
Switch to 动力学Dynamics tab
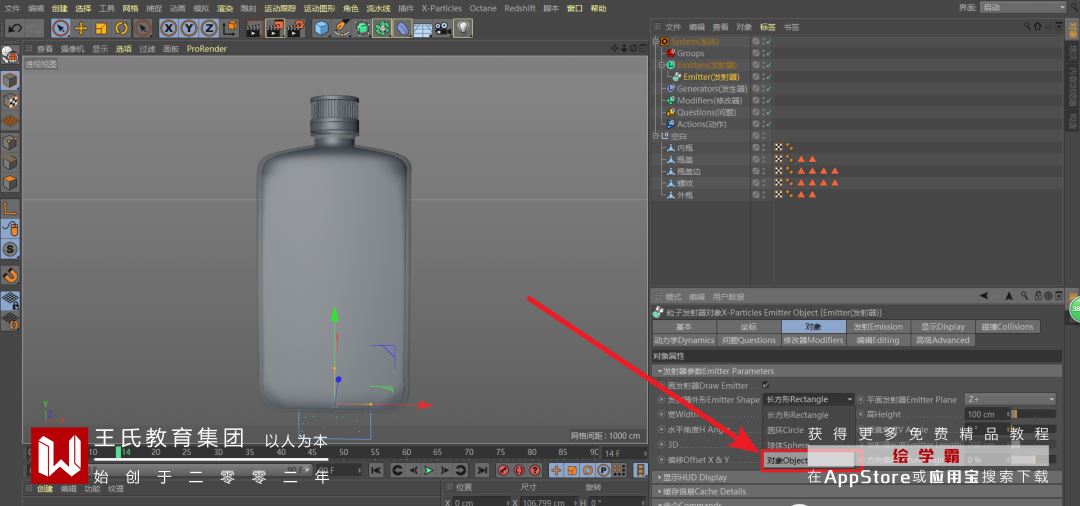684,340
